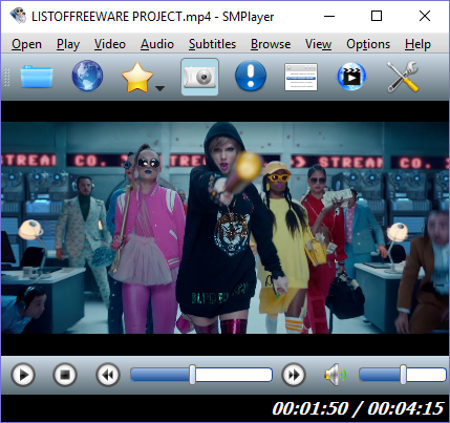Stop playback with the stop button
Viewport: 450px width, 423px height.
coord(65,375)
